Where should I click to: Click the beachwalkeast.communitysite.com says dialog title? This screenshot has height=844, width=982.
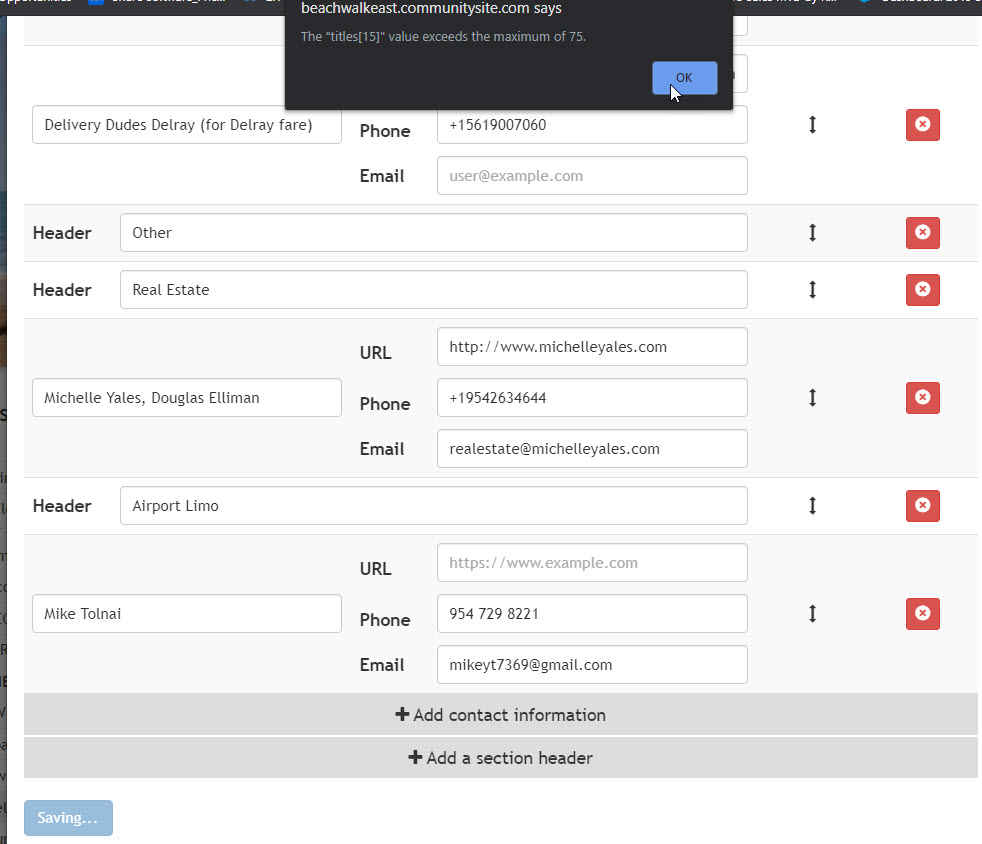coord(432,9)
